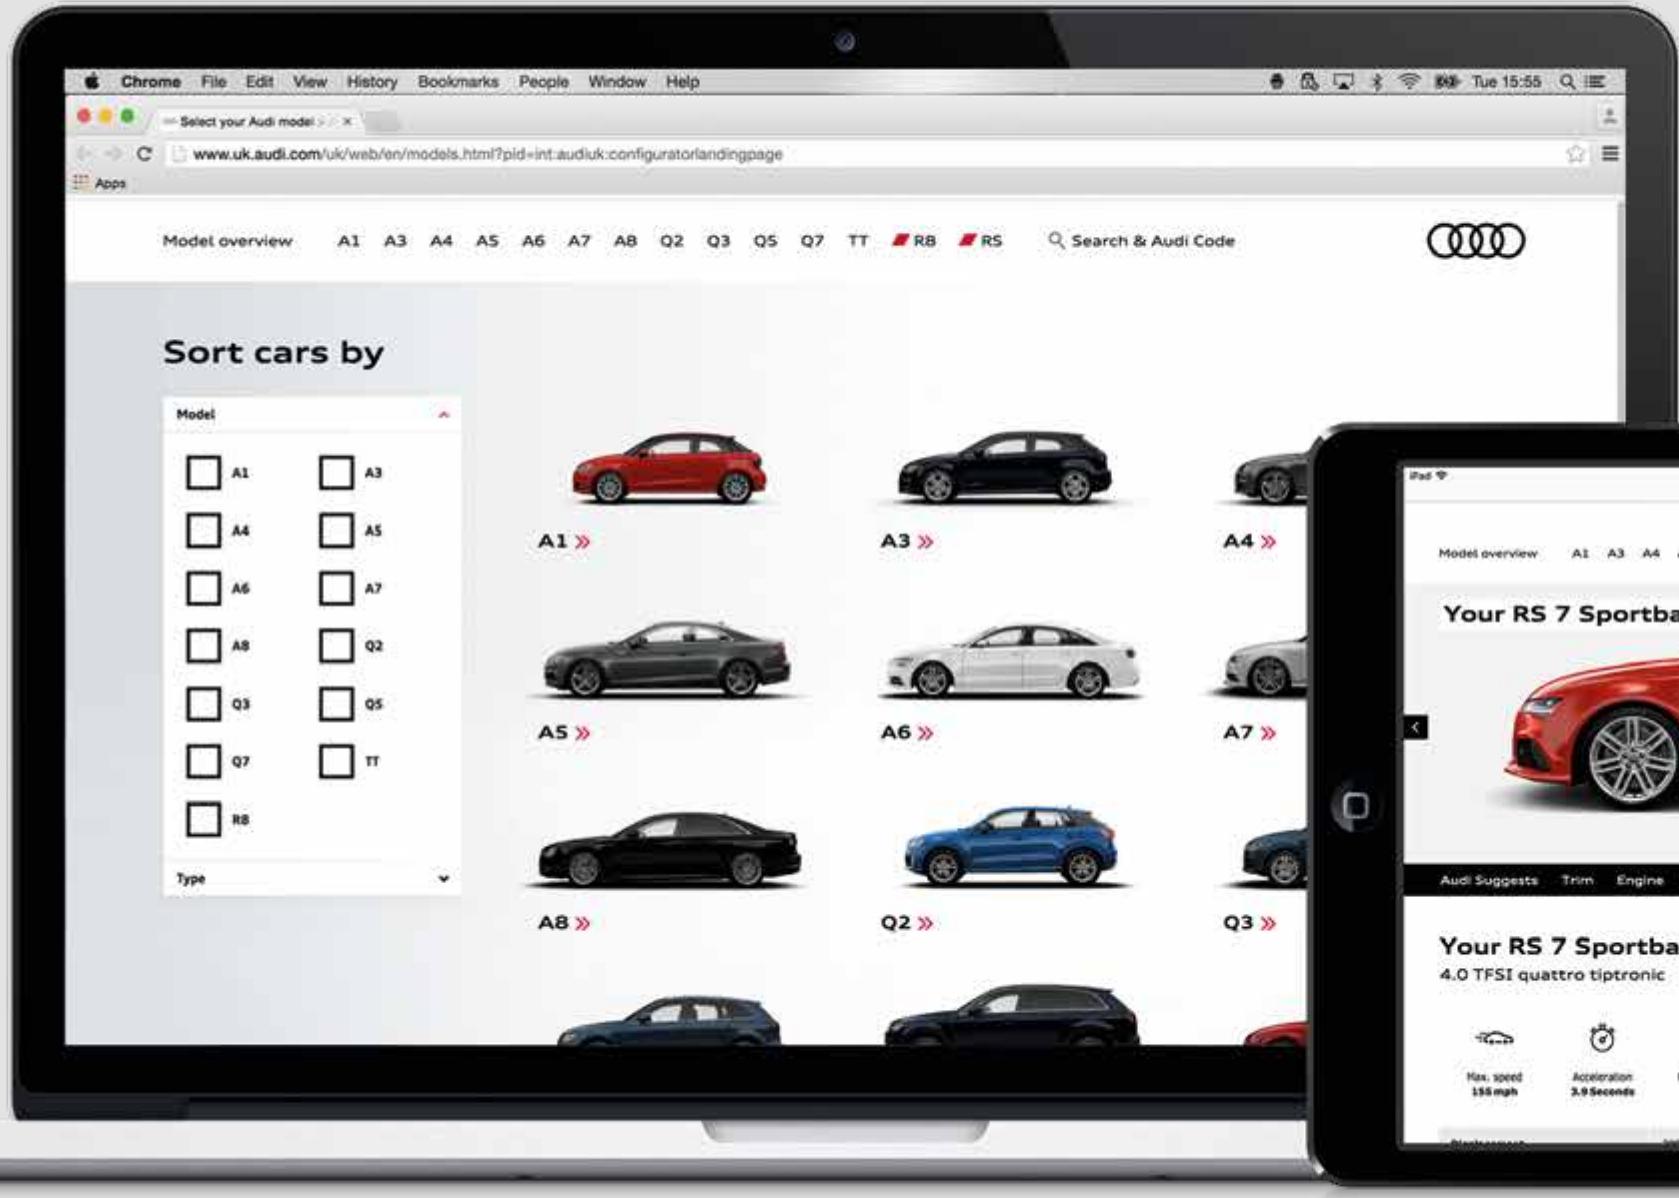This screenshot has width=1679, height=1198.
Task: Click the Spotlight search icon in menu bar
Action: click(1566, 82)
